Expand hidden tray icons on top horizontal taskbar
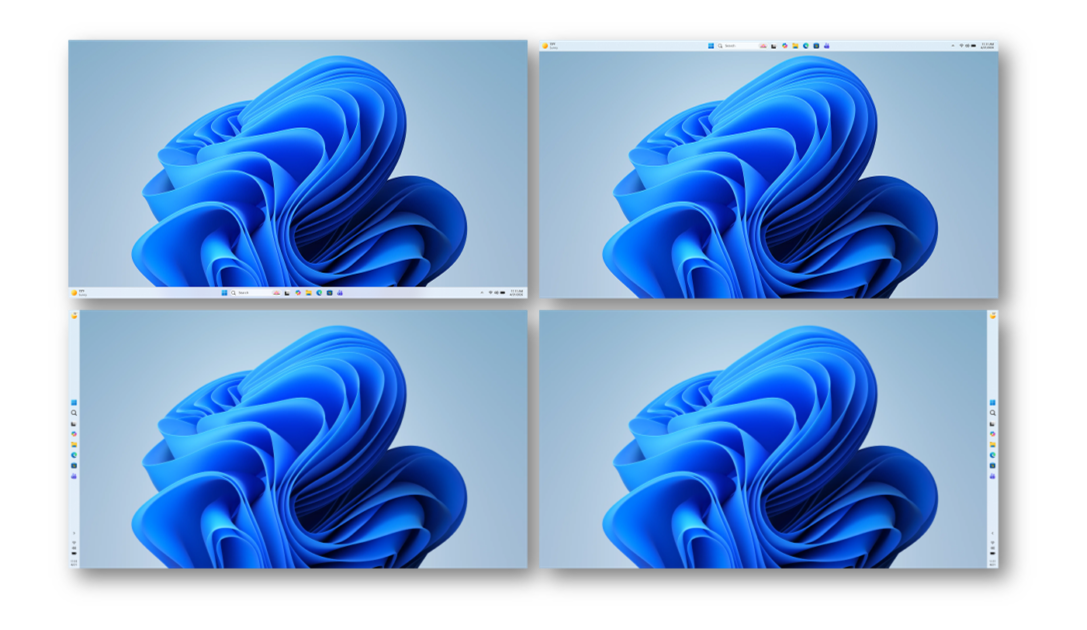The height and width of the screenshot is (630, 1087). [x=953, y=46]
